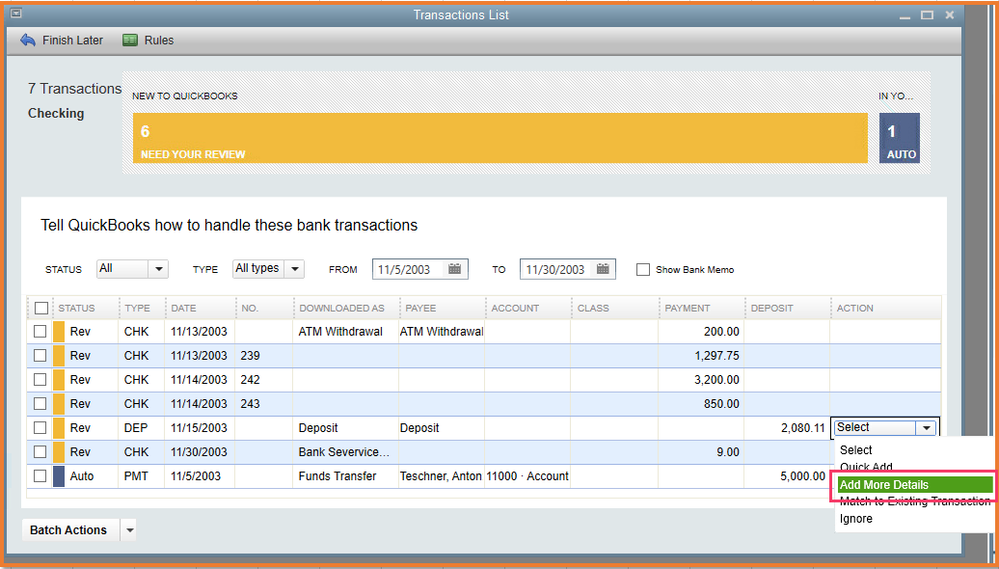Open the TO date calendar picker
The height and width of the screenshot is (569, 999).
pyautogui.click(x=603, y=269)
